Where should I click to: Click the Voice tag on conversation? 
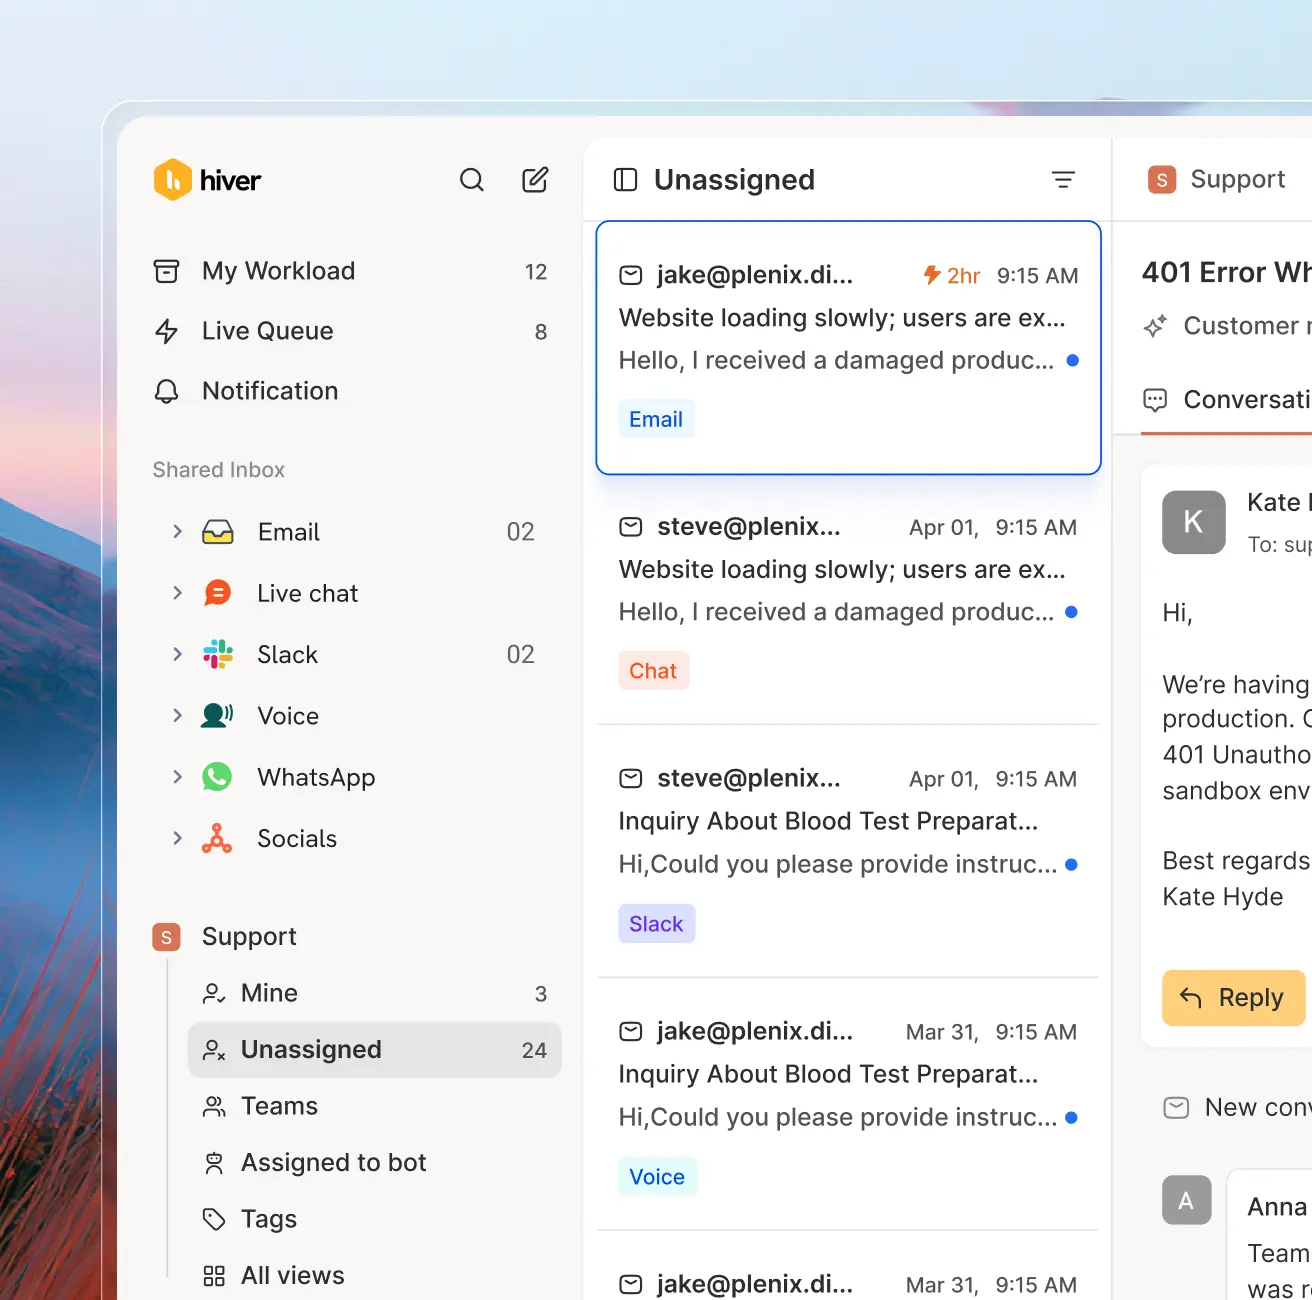(x=657, y=1177)
